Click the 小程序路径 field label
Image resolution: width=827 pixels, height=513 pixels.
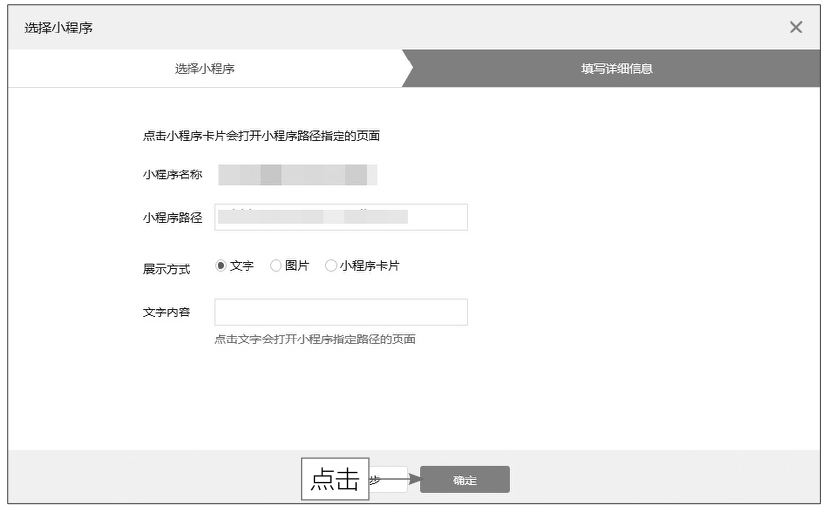pos(172,218)
